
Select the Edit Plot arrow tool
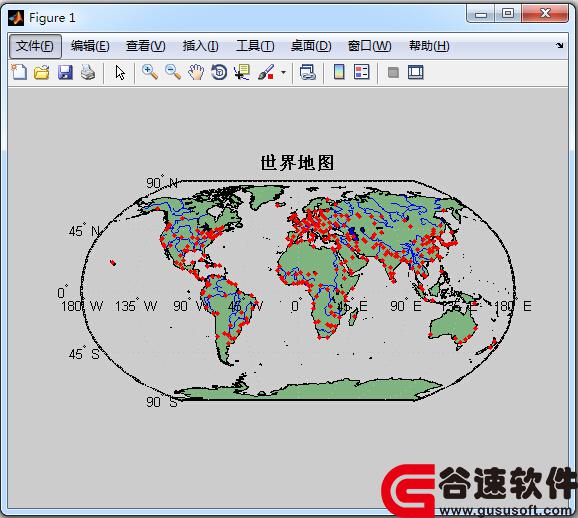click(x=120, y=72)
